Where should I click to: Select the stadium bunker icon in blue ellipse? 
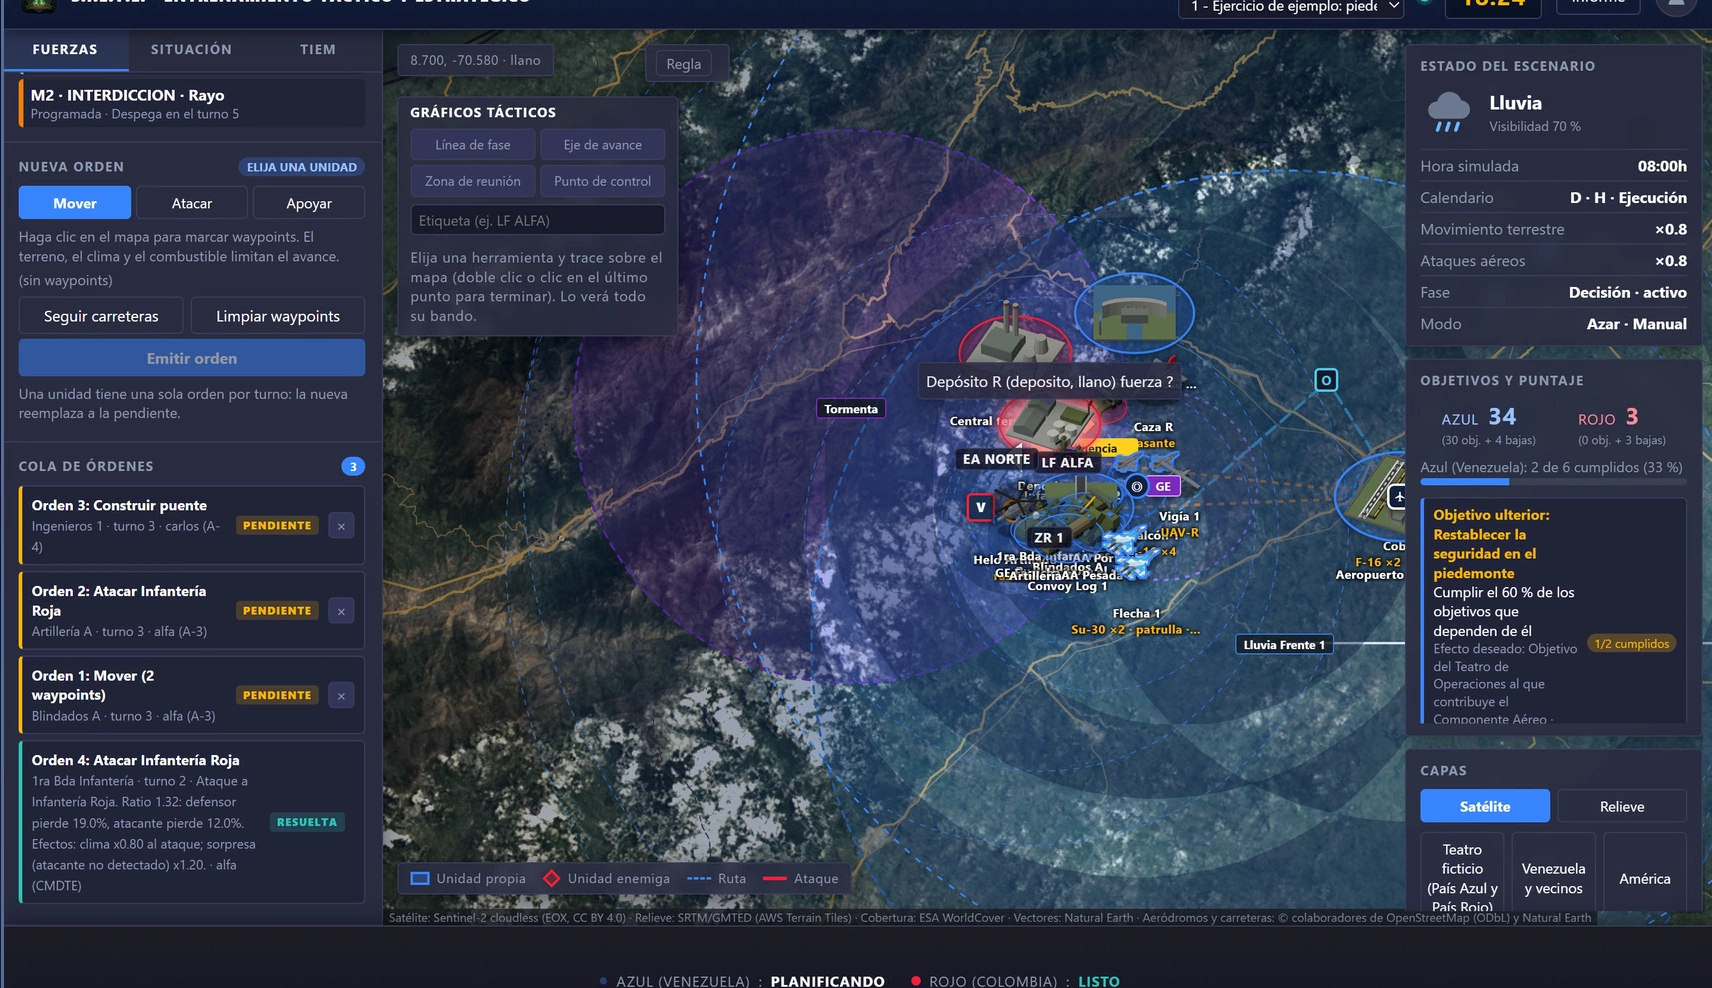[x=1134, y=313]
